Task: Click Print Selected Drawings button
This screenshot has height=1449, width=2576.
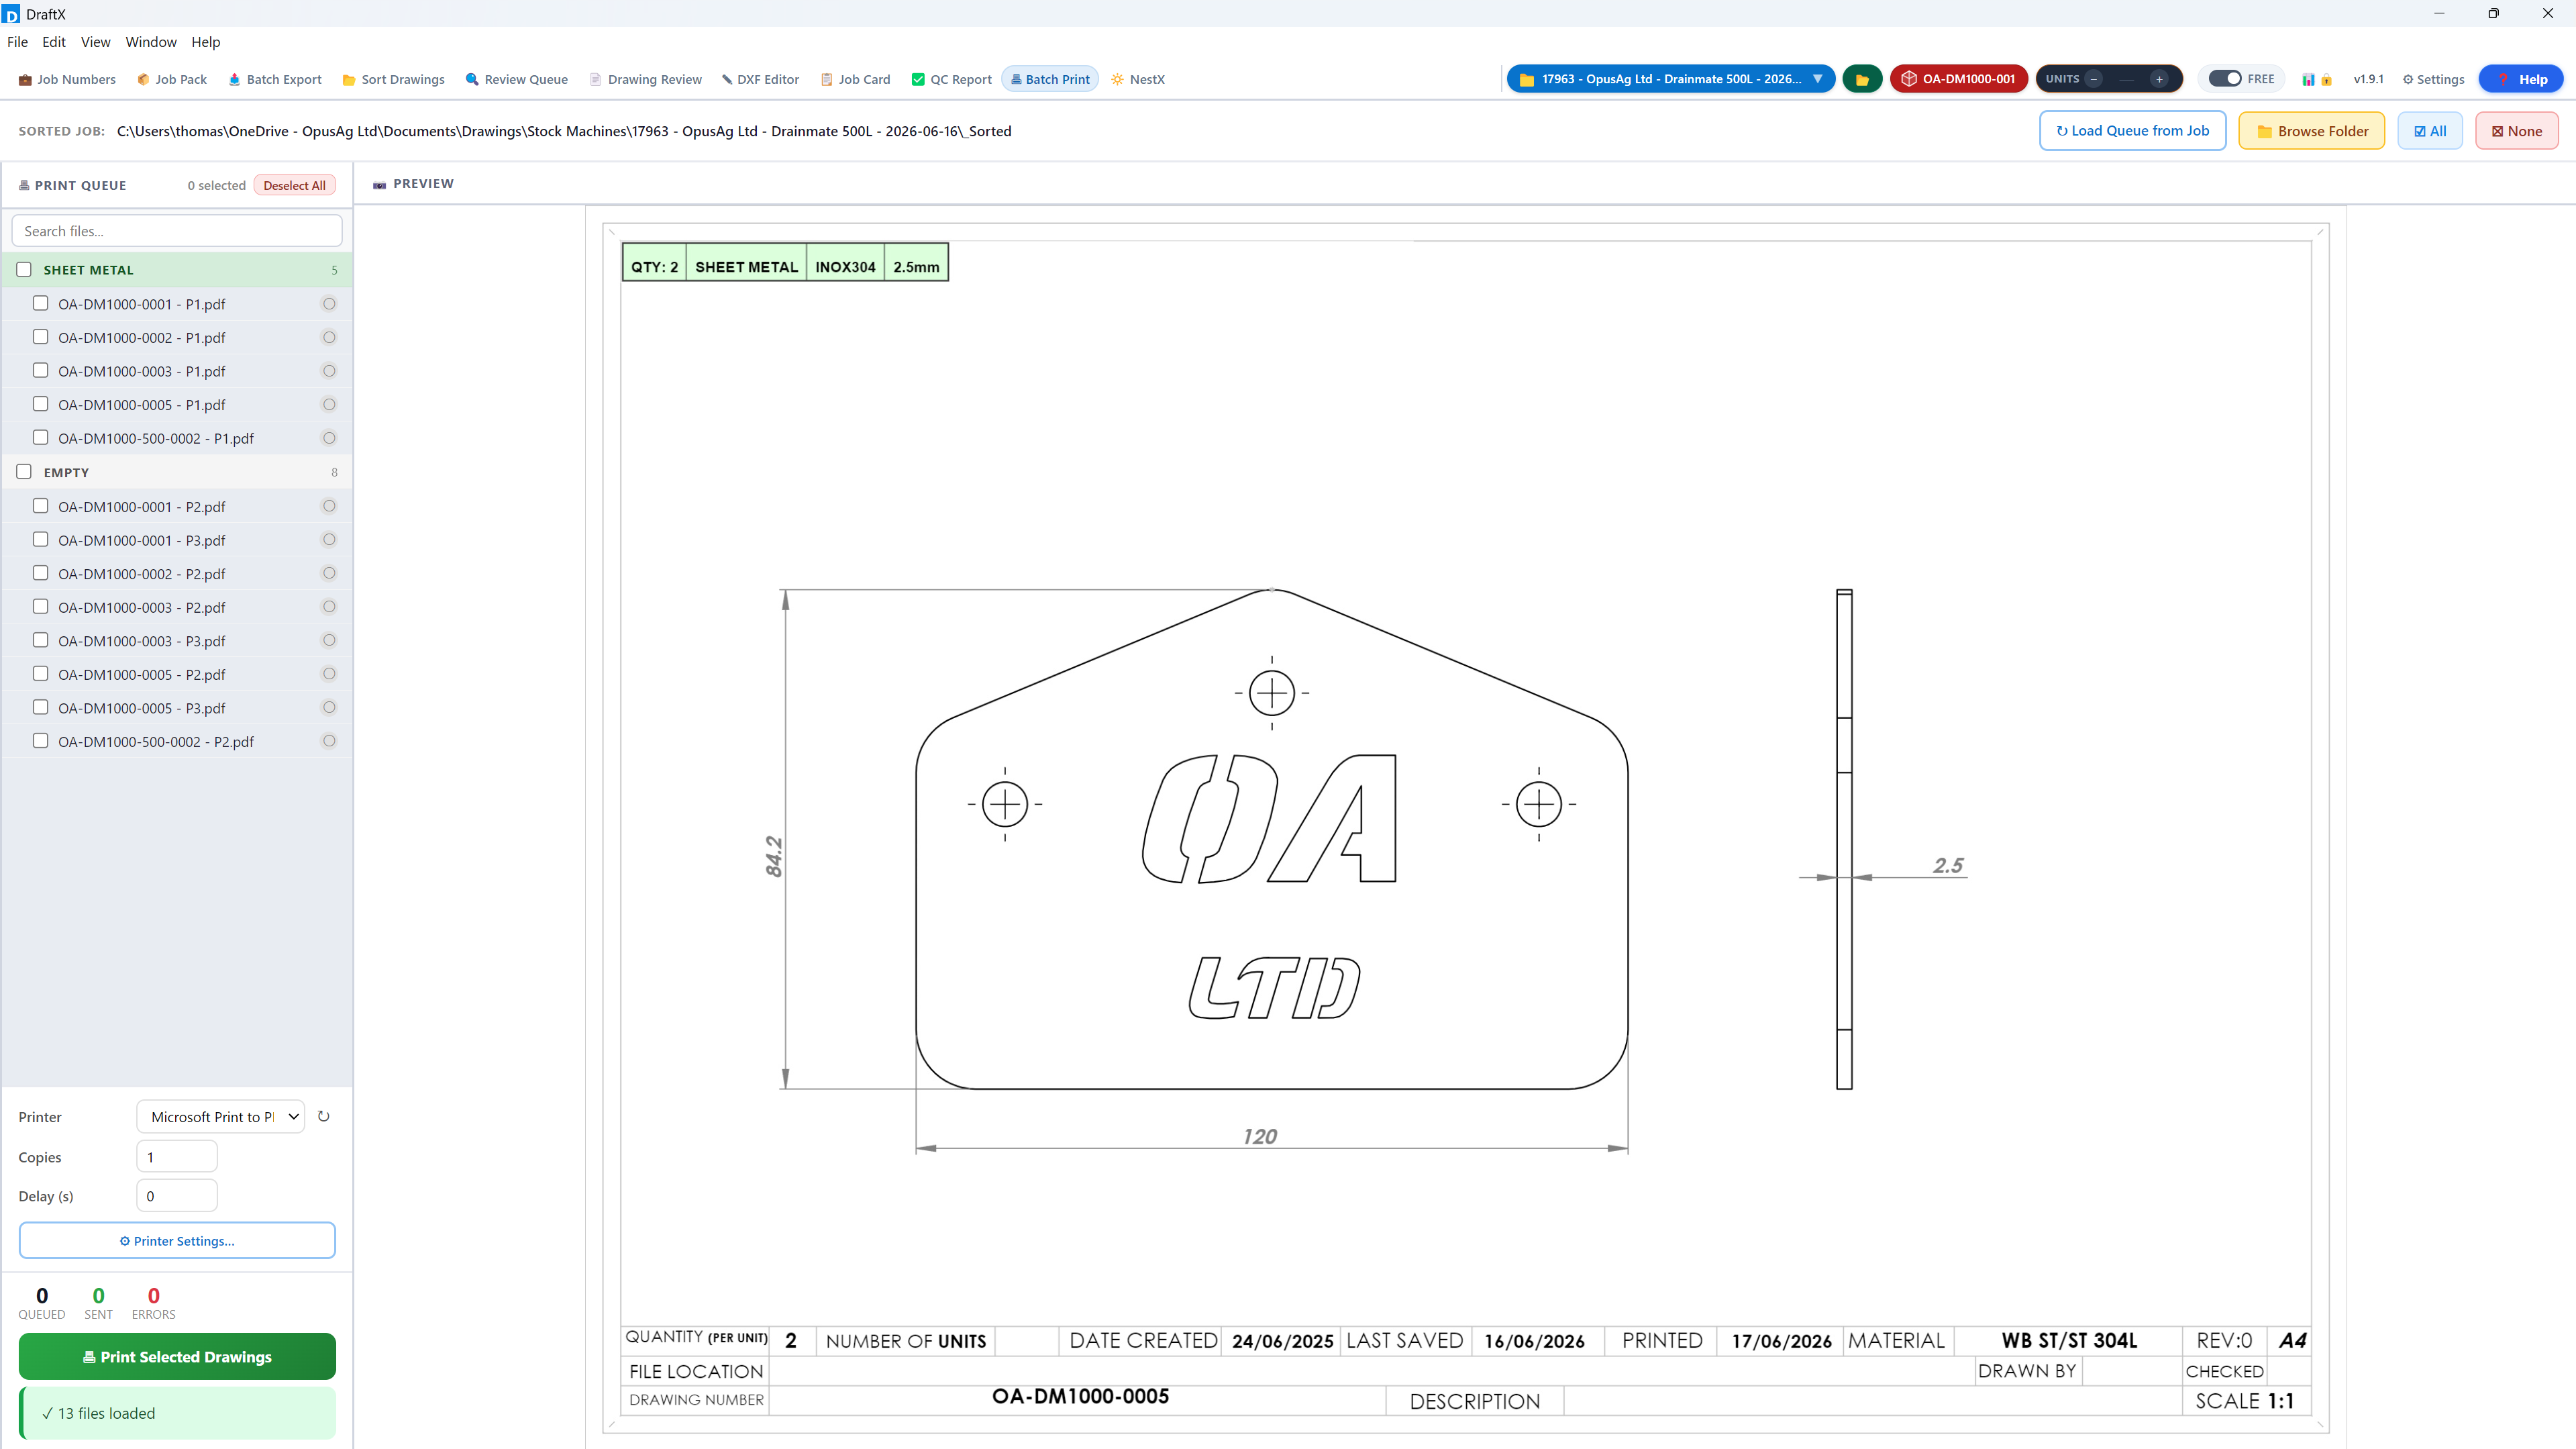Action: 177,1357
